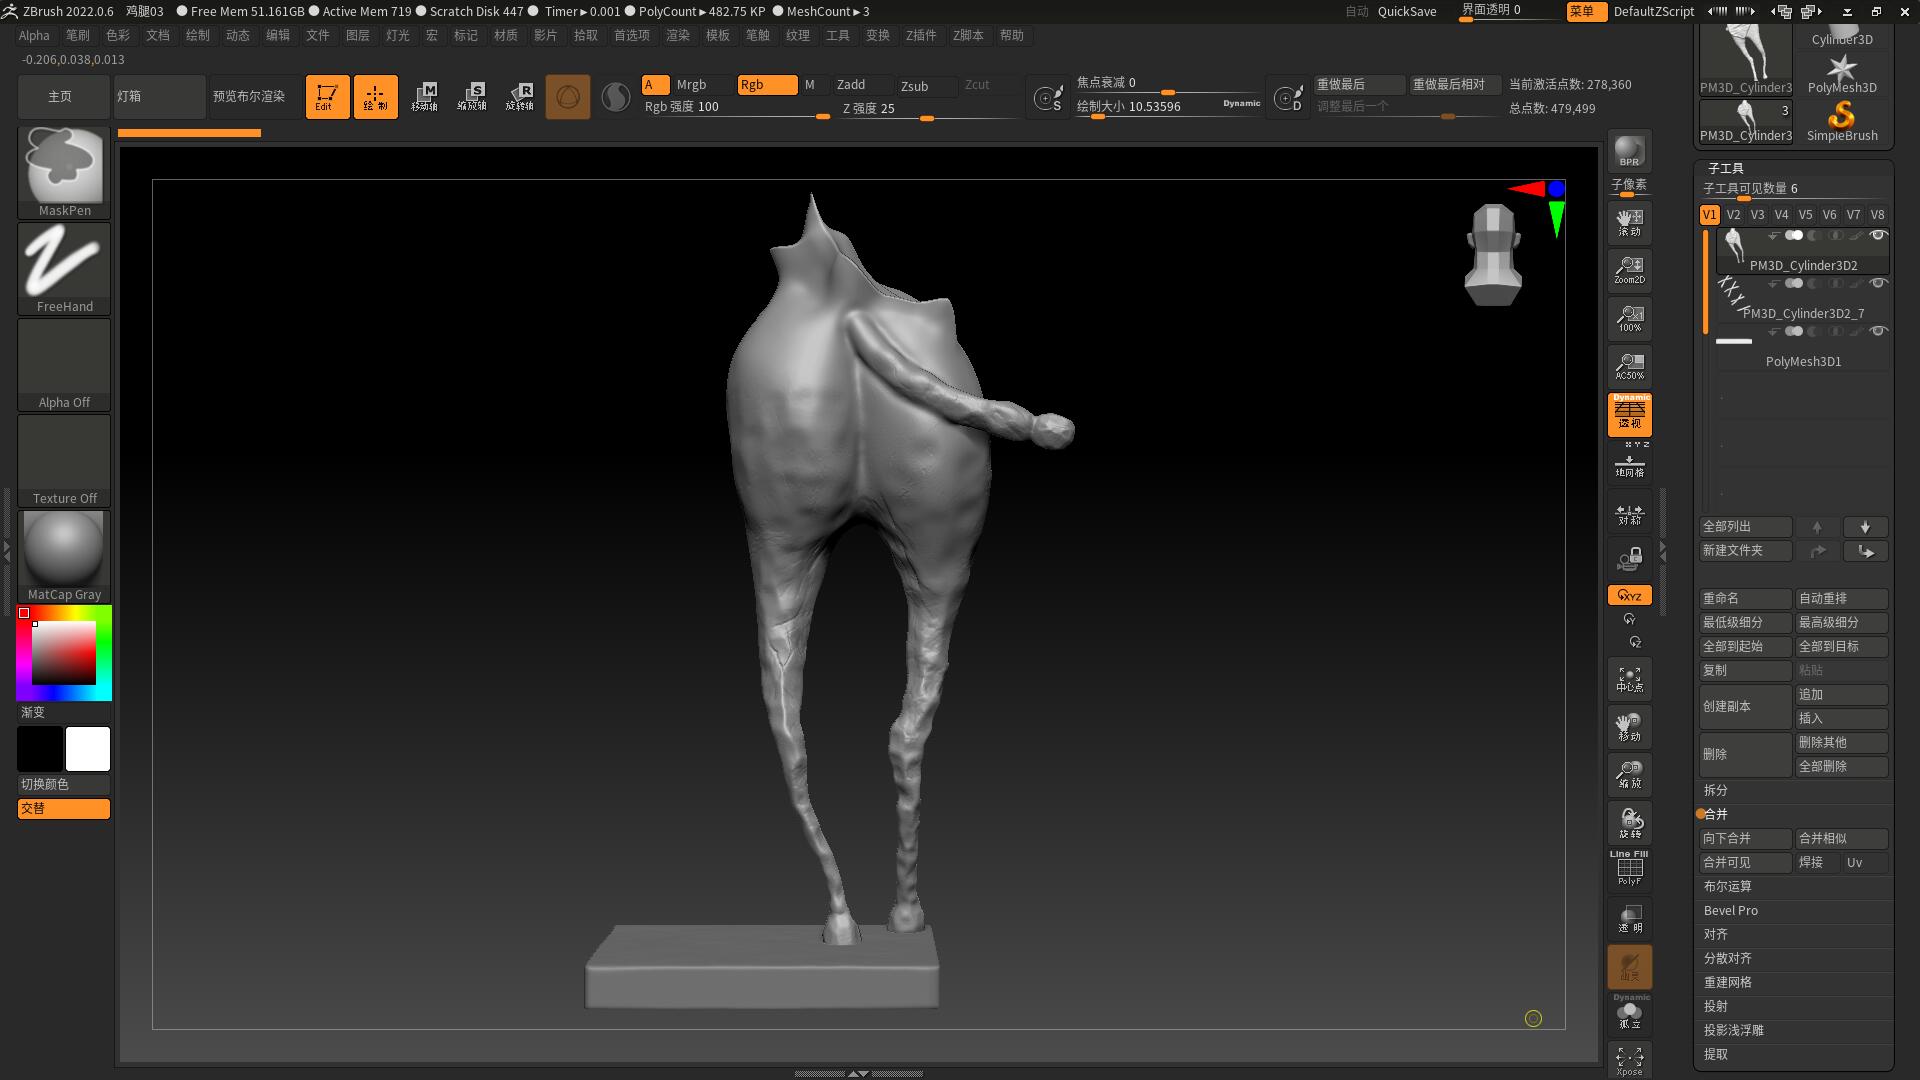
Task: Enable Perspective (透视) view mode
Action: click(x=1629, y=416)
